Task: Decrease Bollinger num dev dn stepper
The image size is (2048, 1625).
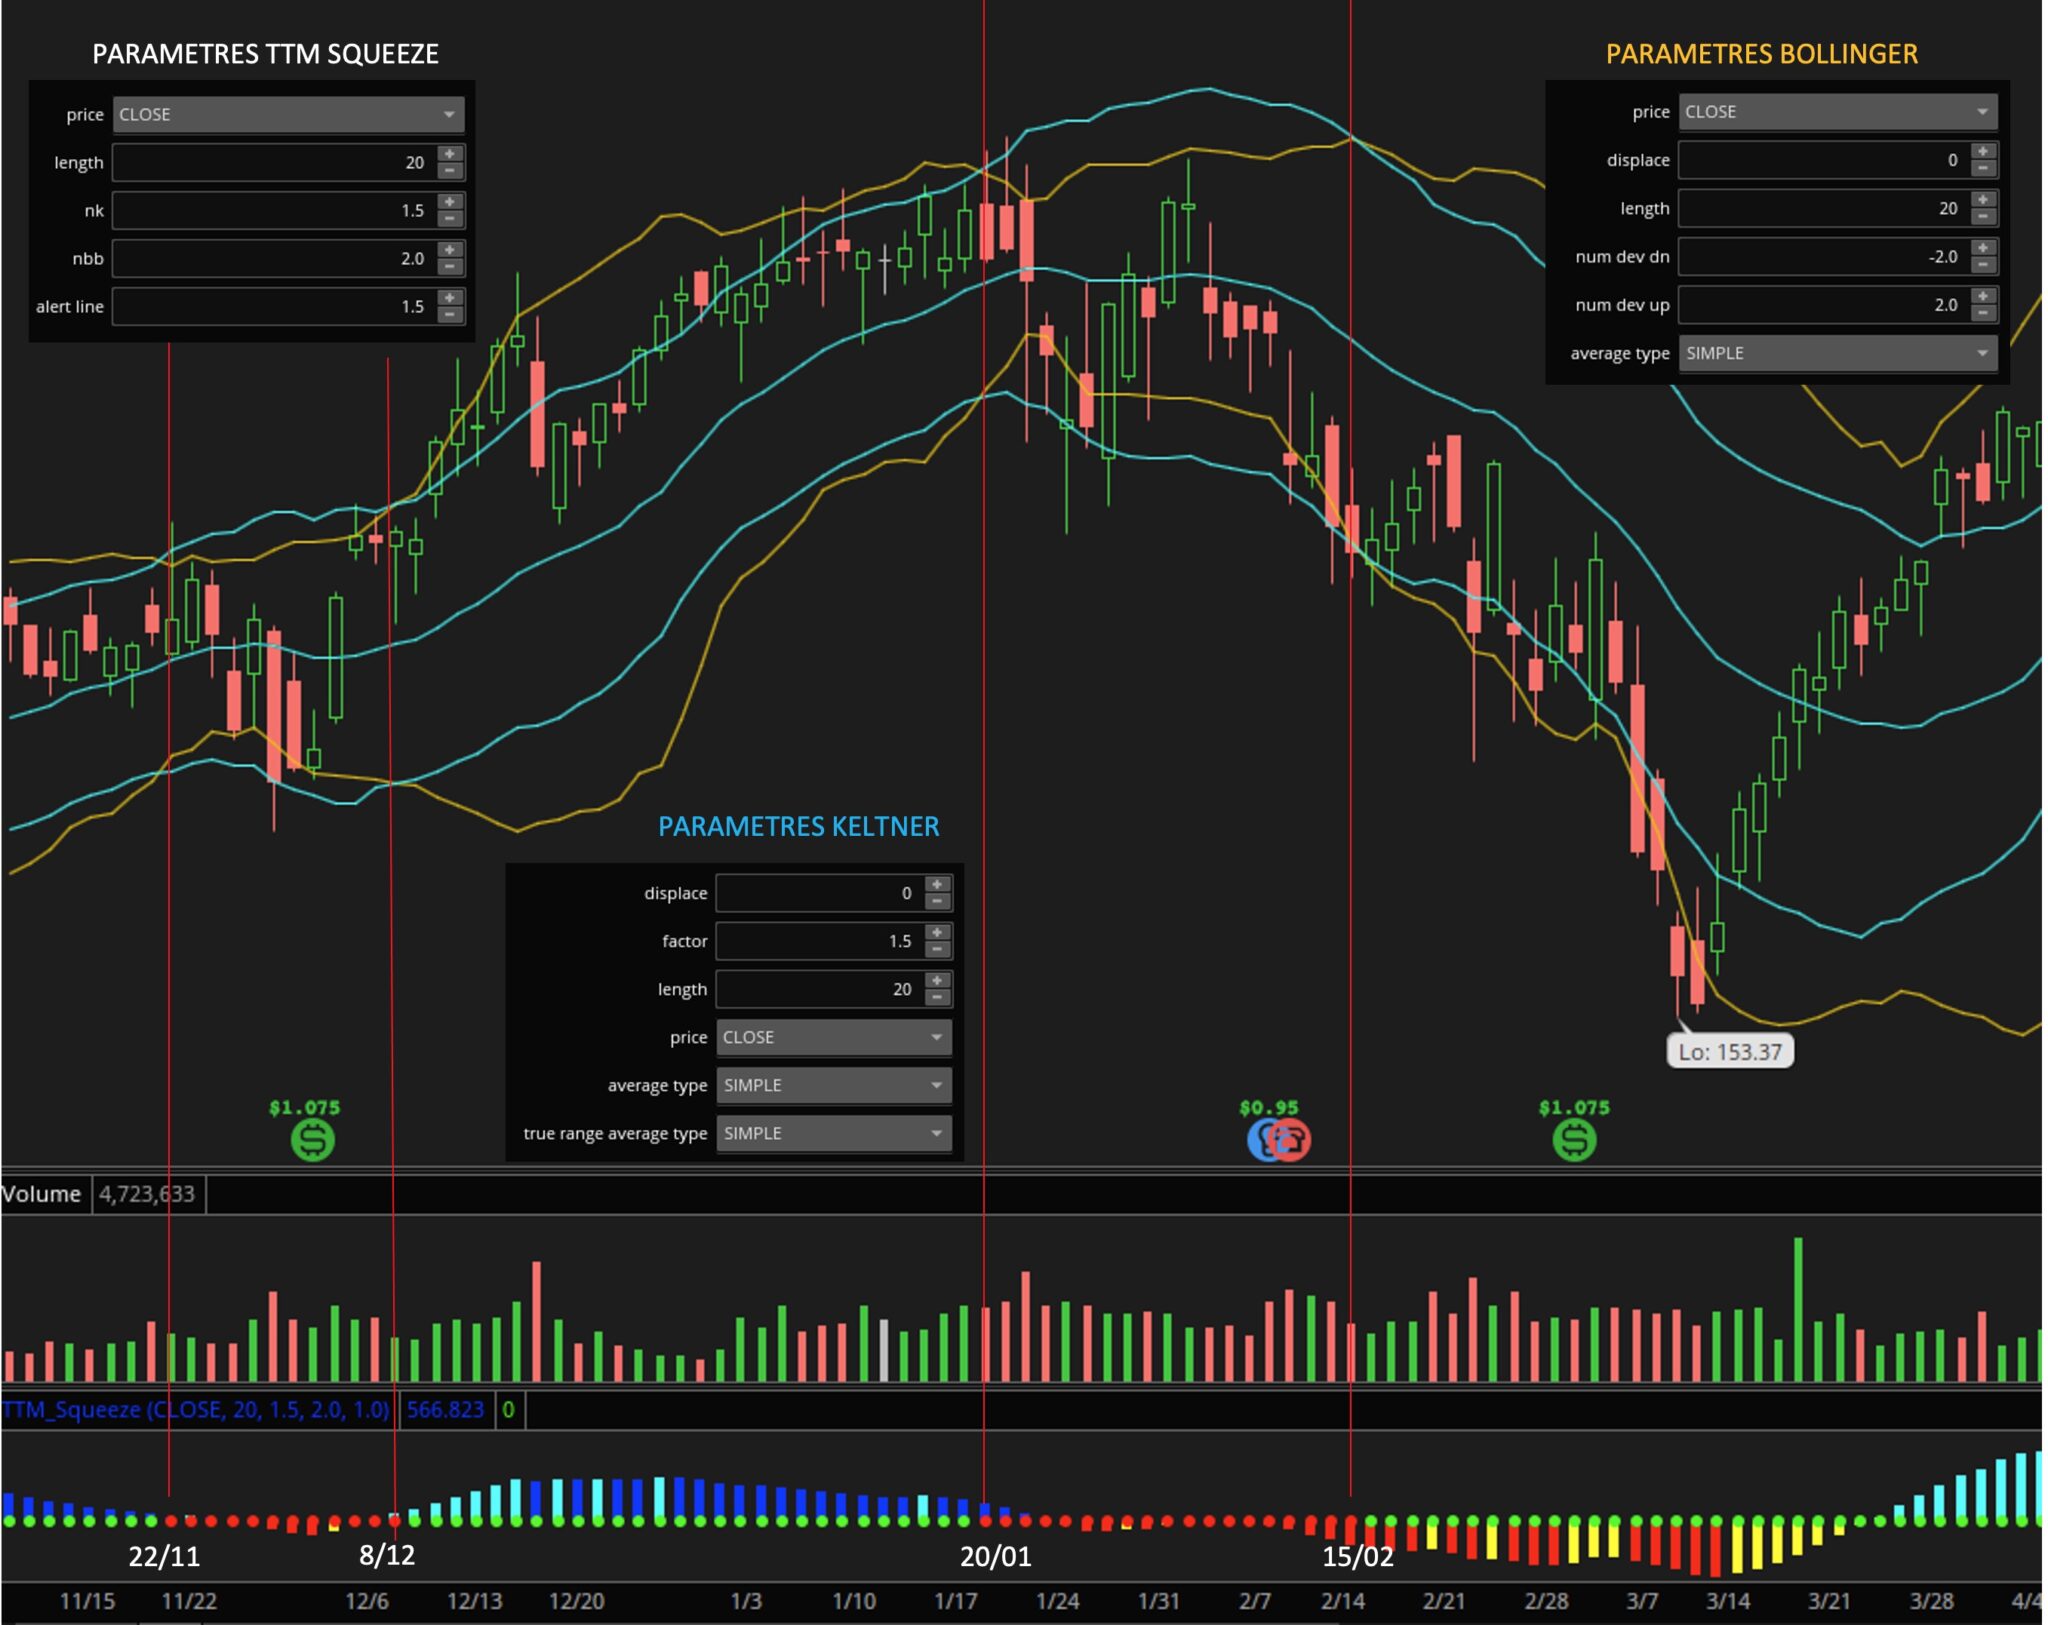Action: pyautogui.click(x=1982, y=265)
